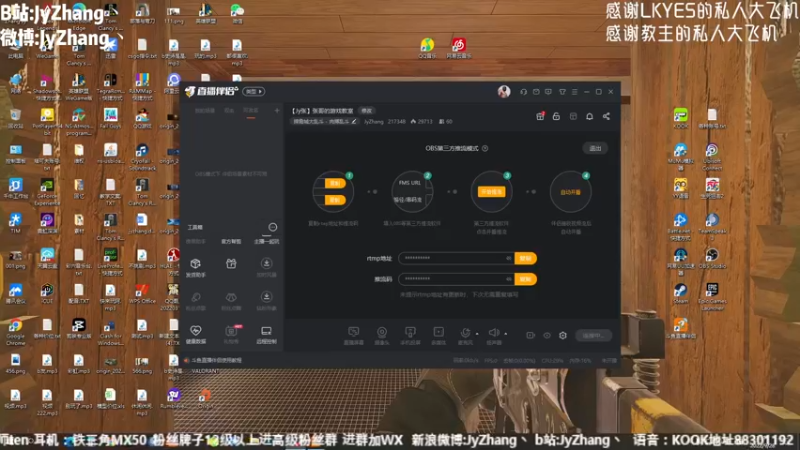Click the 修改 button next to room title
This screenshot has width=800, height=450.
tap(366, 111)
